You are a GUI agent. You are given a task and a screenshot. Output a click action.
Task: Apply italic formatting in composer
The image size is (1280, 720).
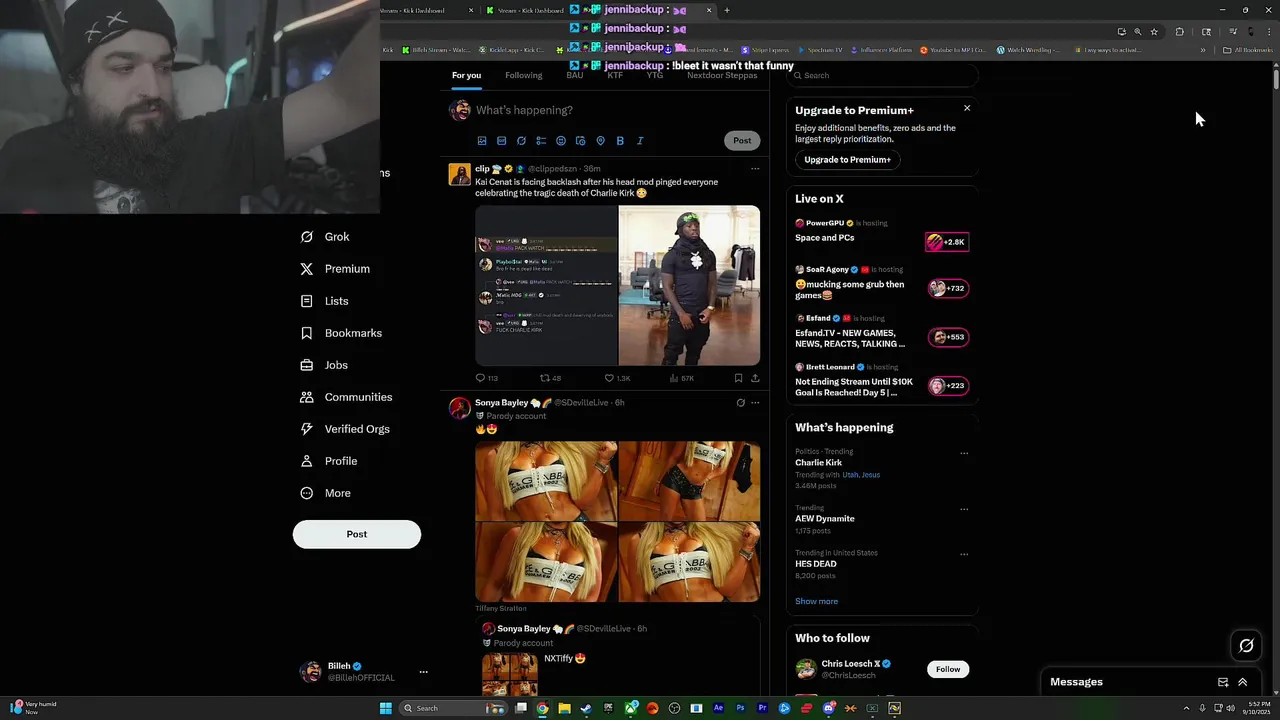[640, 141]
